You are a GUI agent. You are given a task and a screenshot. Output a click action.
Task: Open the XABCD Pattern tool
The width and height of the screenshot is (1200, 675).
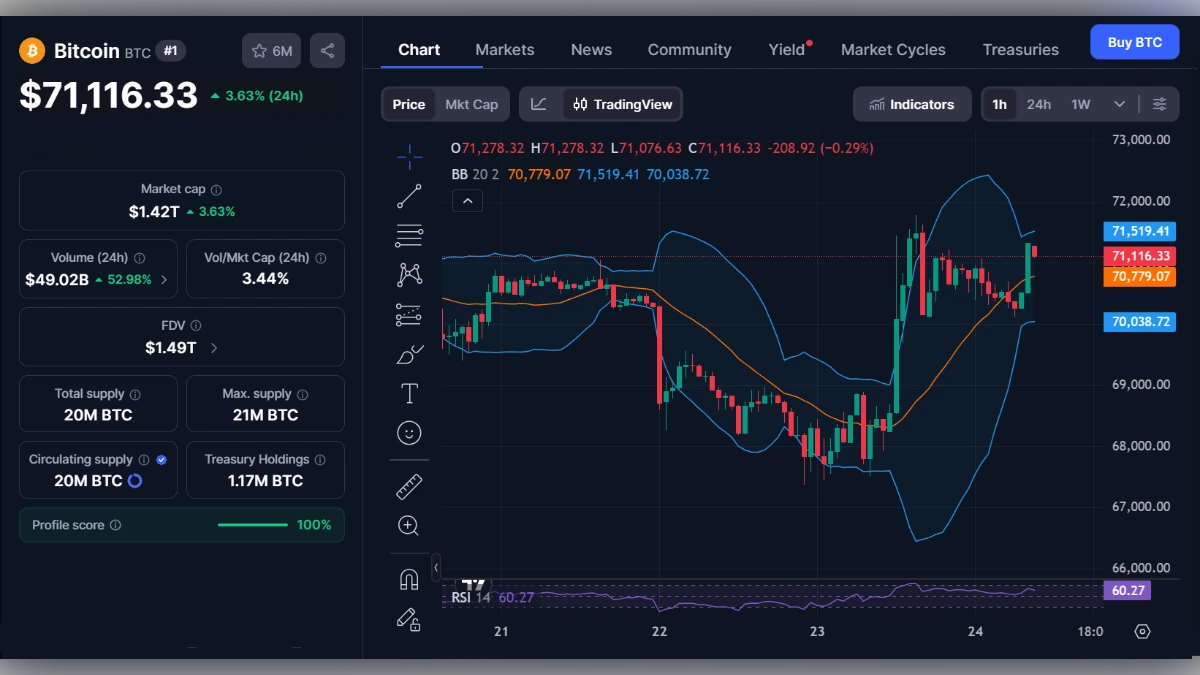point(409,274)
